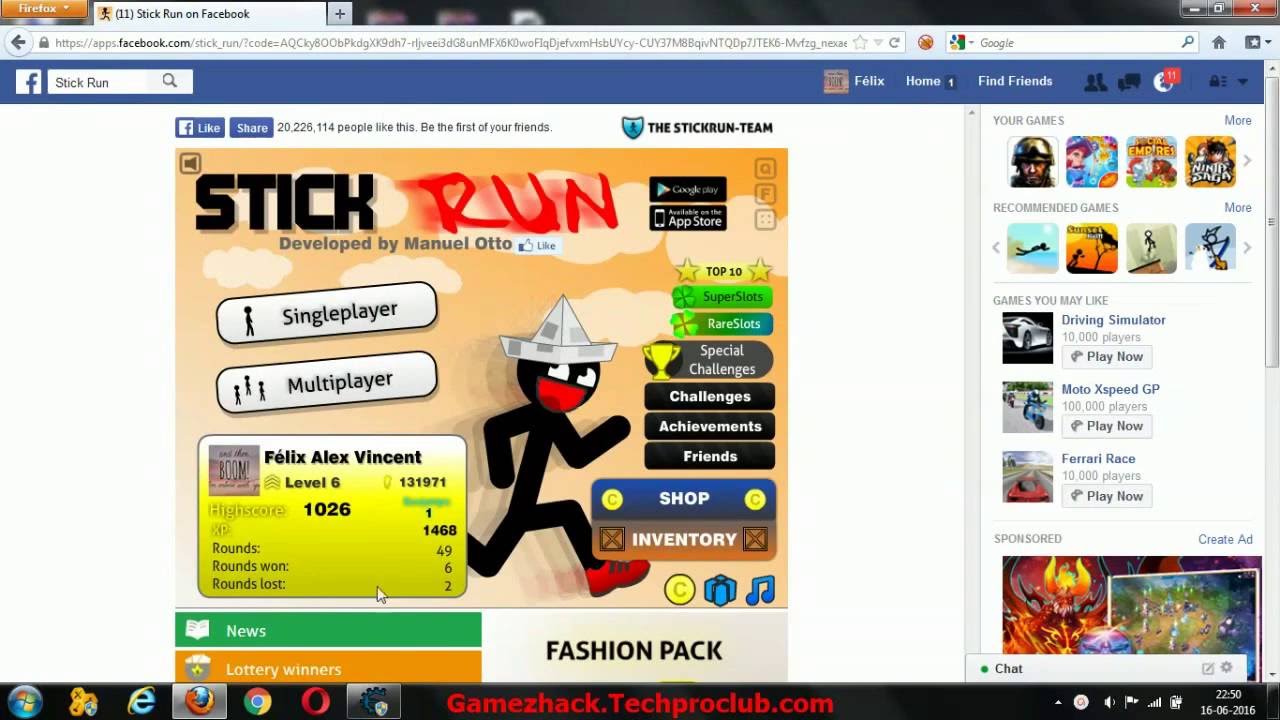
Task: Open the blue gift box icon
Action: coord(720,590)
